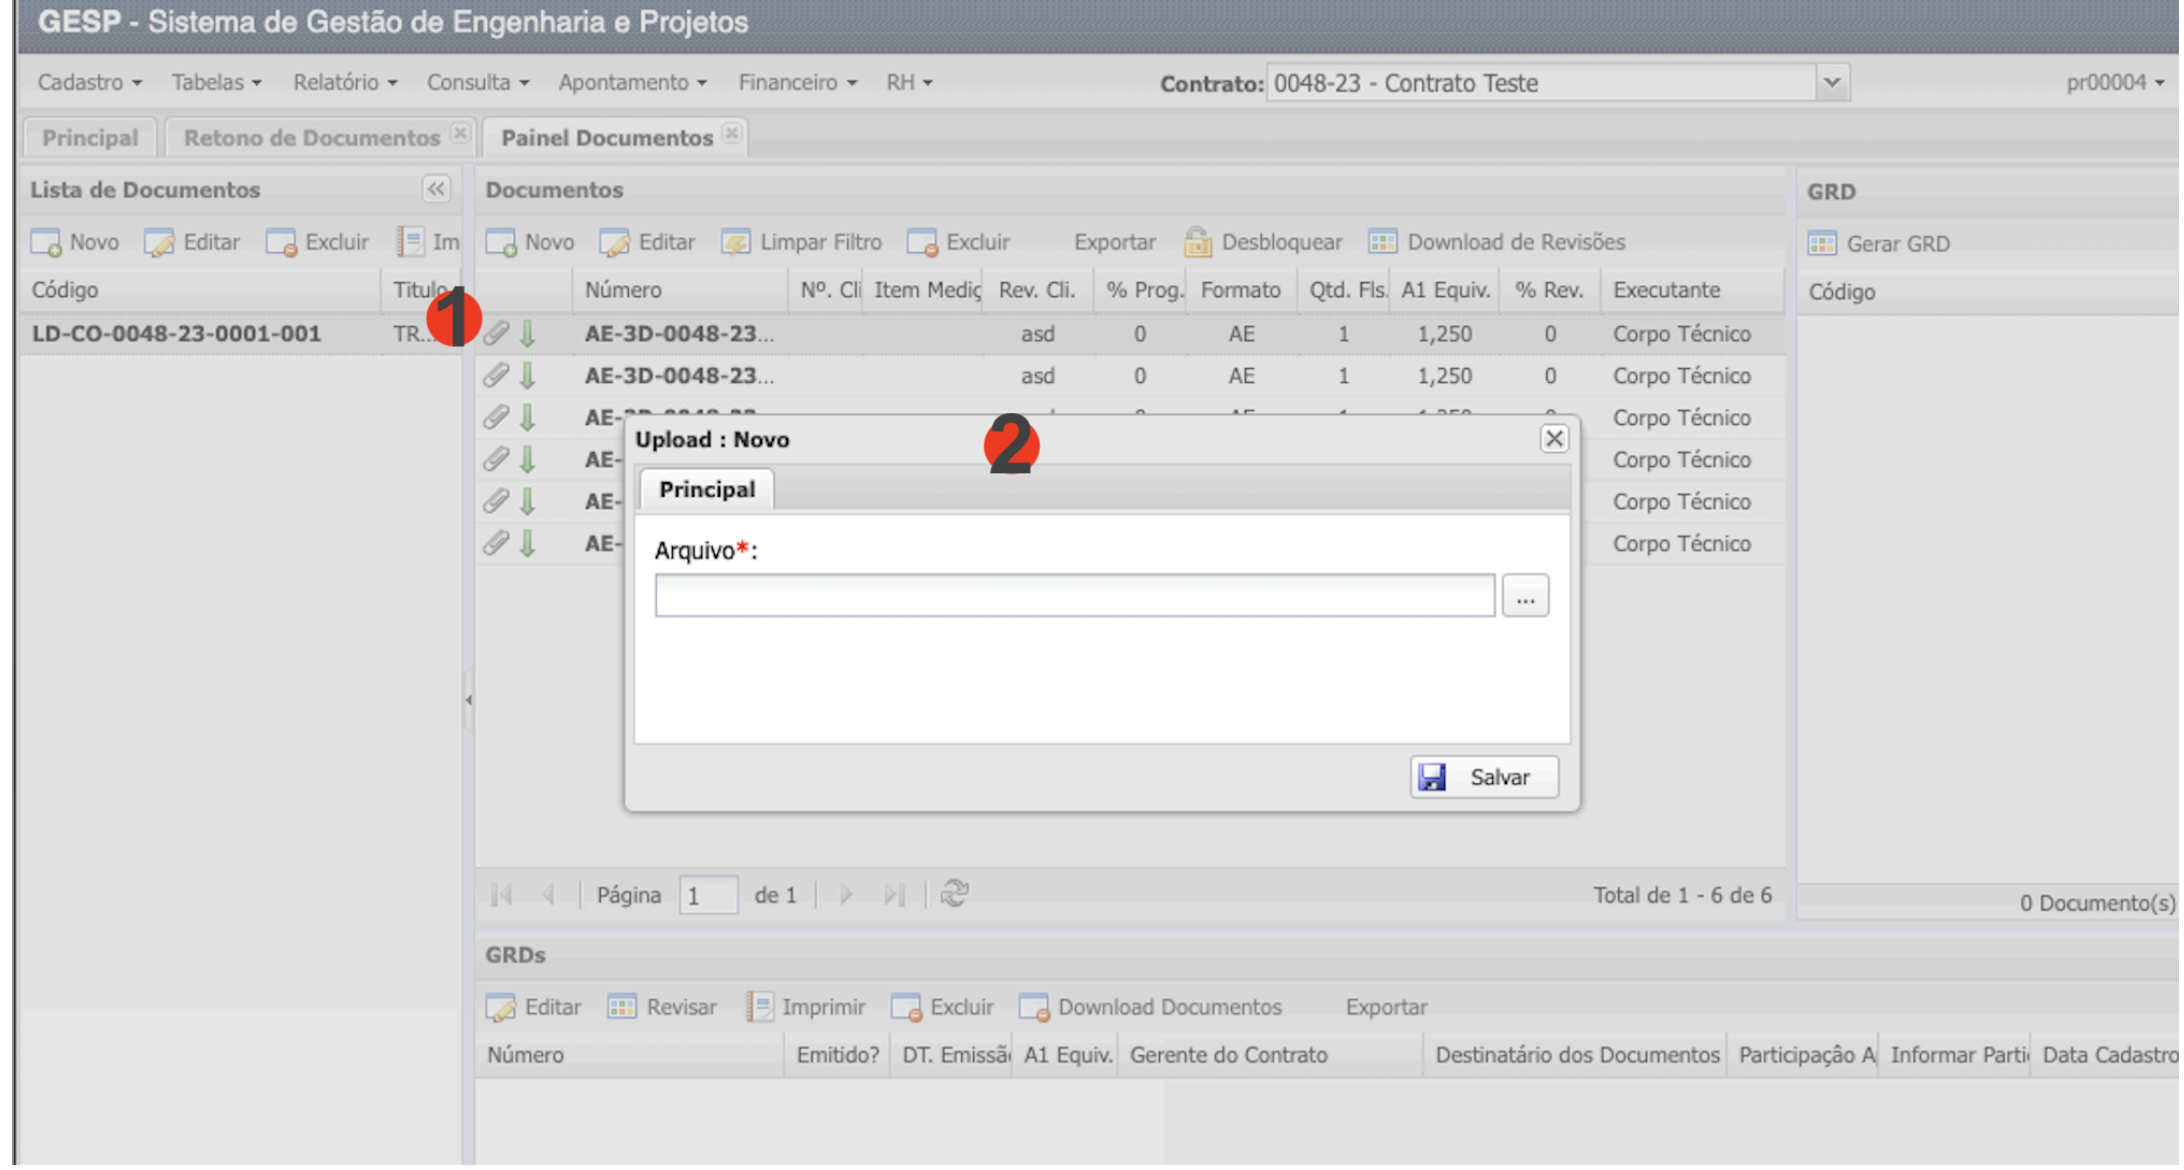Click the file browse ellipsis button
The width and height of the screenshot is (2184, 1170).
[1525, 597]
